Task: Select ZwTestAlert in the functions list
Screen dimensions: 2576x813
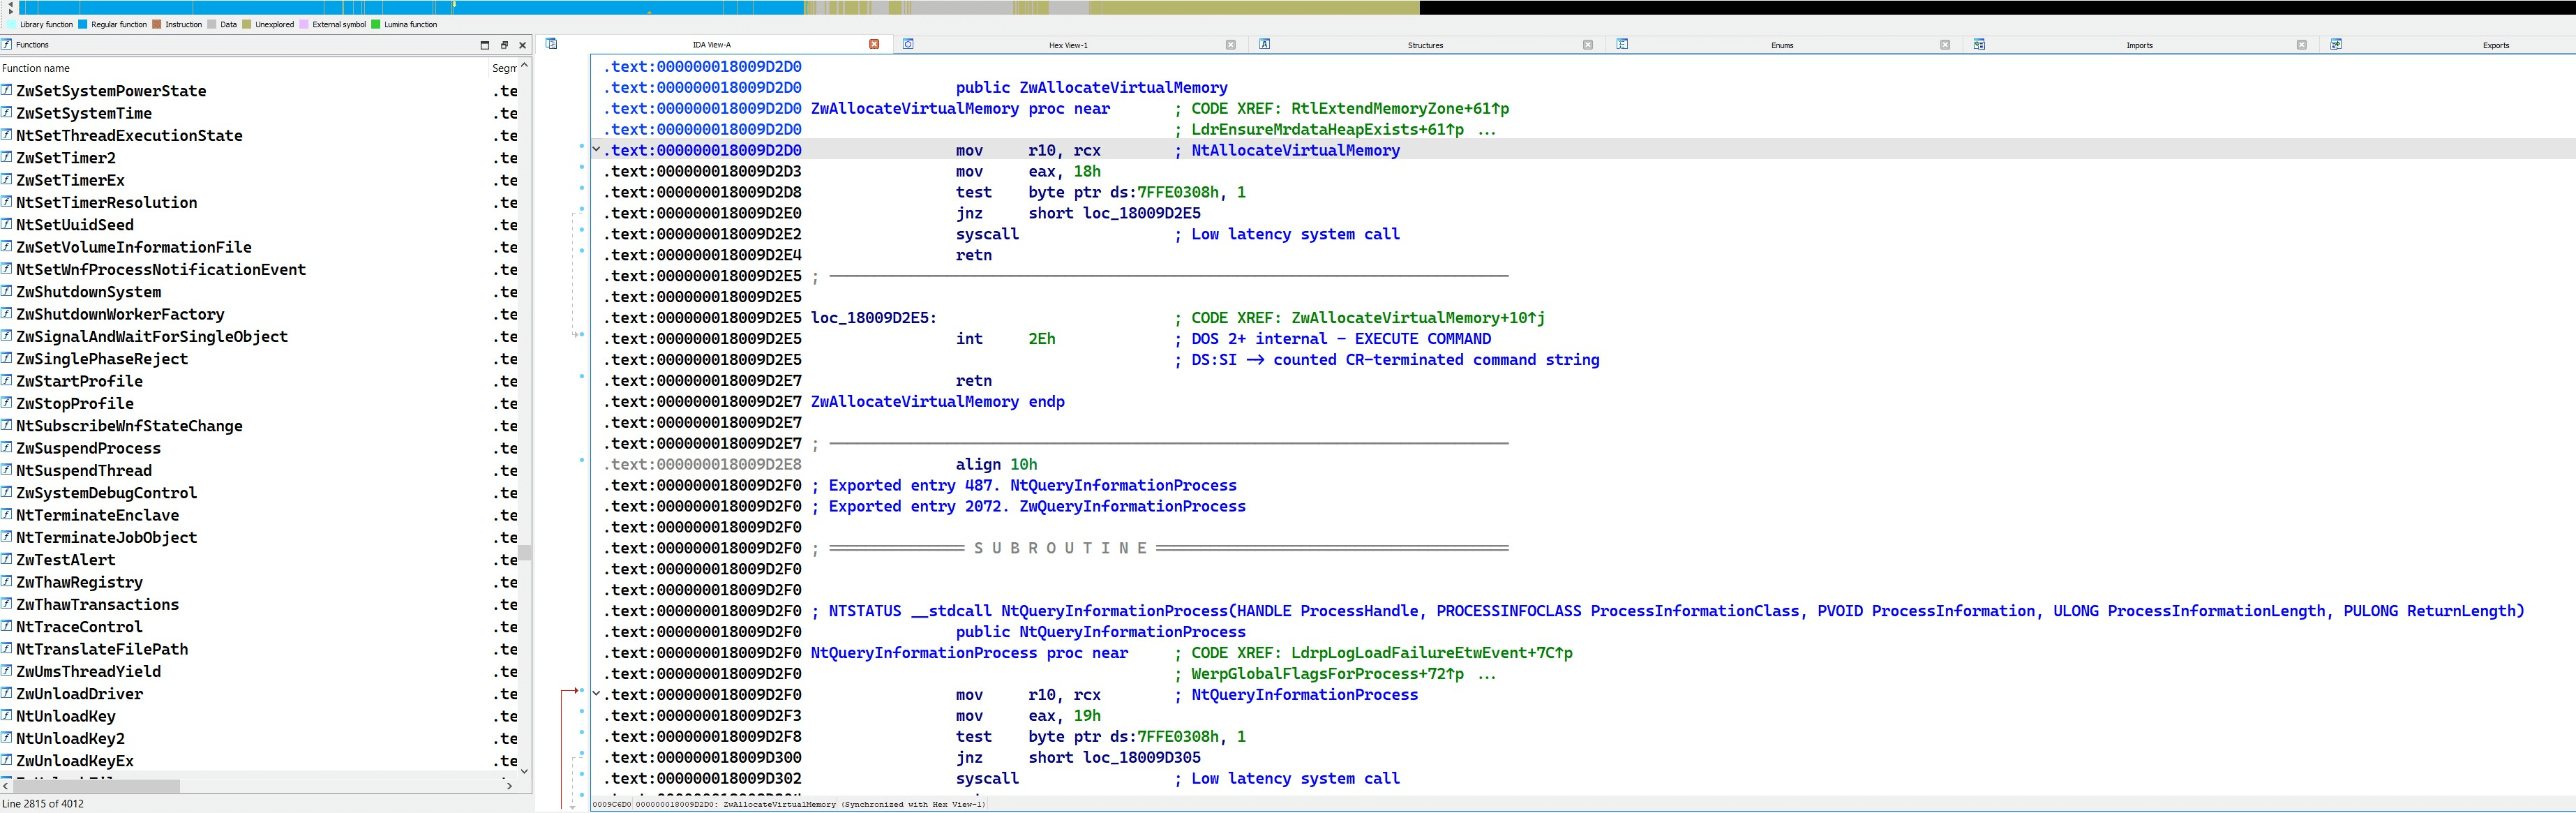Action: (x=66, y=560)
